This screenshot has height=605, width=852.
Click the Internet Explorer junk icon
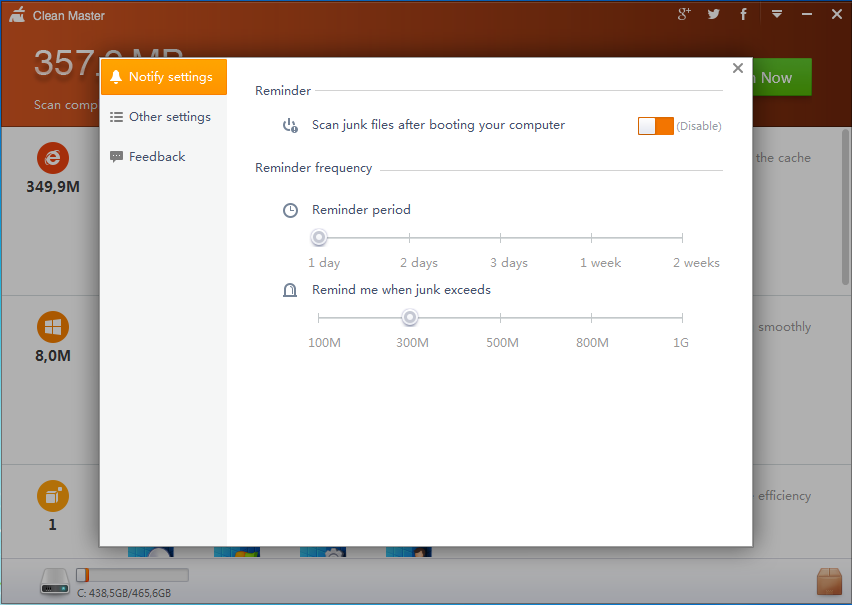(53, 158)
